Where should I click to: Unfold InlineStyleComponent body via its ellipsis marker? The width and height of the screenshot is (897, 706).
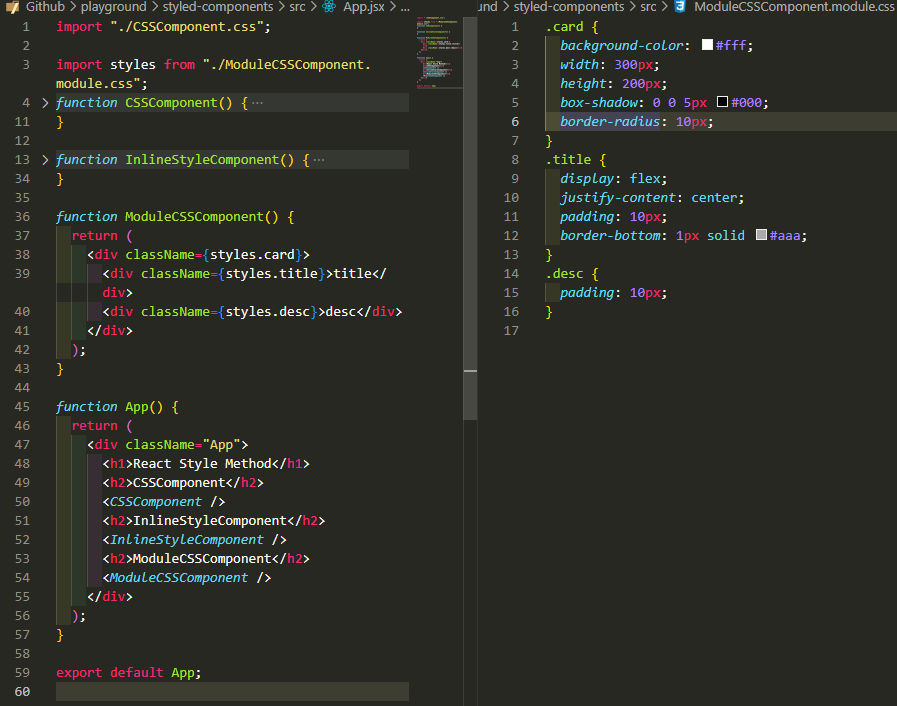[x=319, y=160]
